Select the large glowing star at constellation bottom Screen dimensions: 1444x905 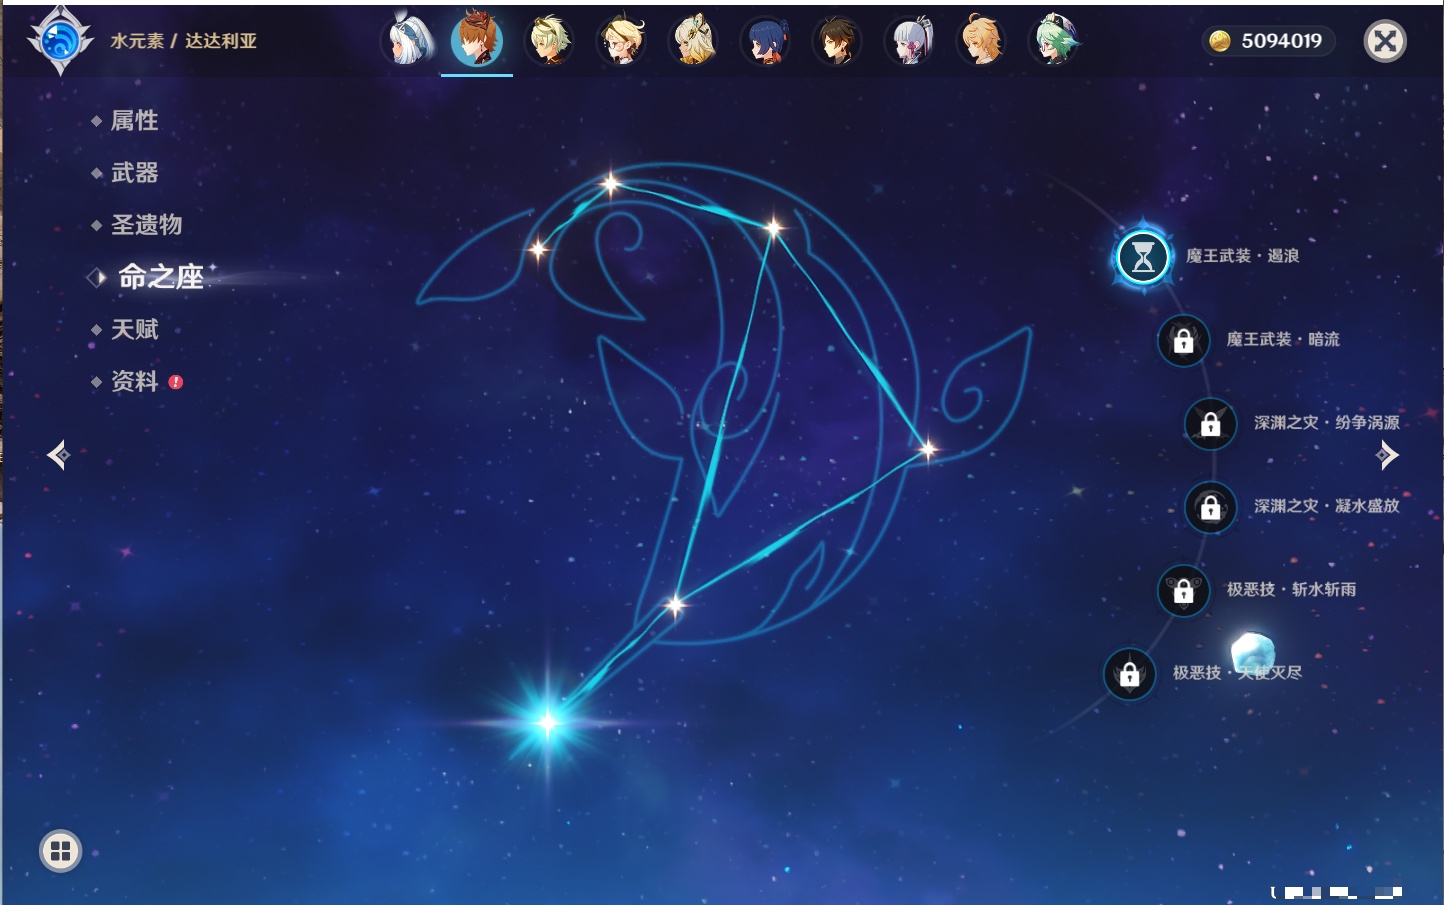click(548, 722)
